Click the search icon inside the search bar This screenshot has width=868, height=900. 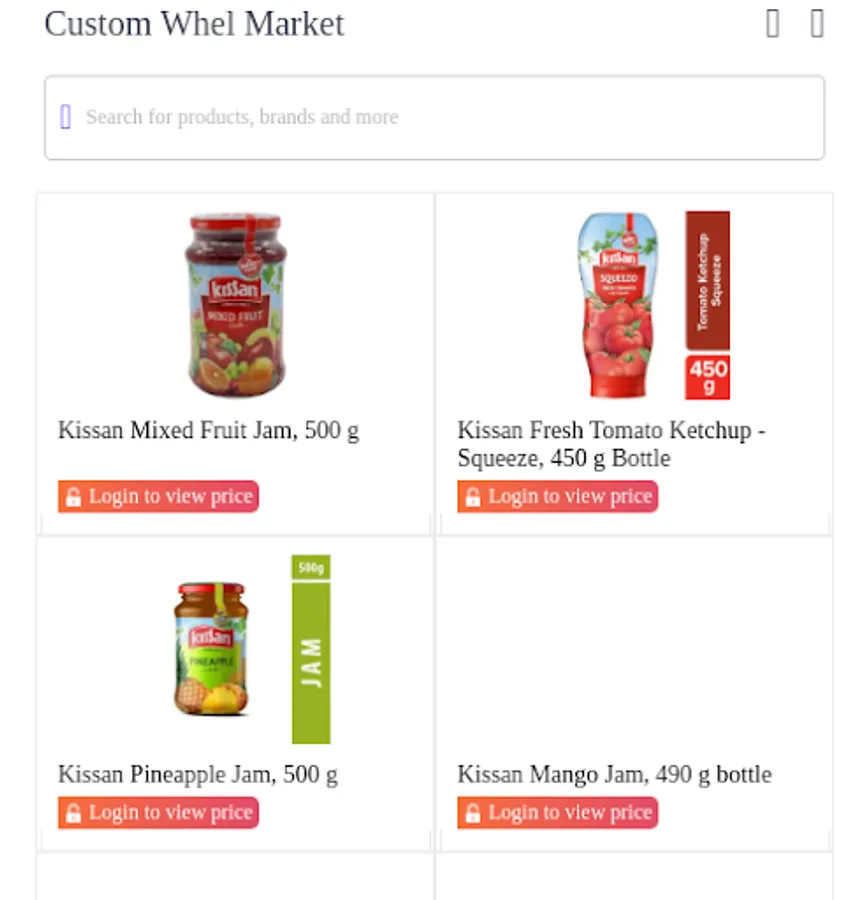tap(65, 117)
